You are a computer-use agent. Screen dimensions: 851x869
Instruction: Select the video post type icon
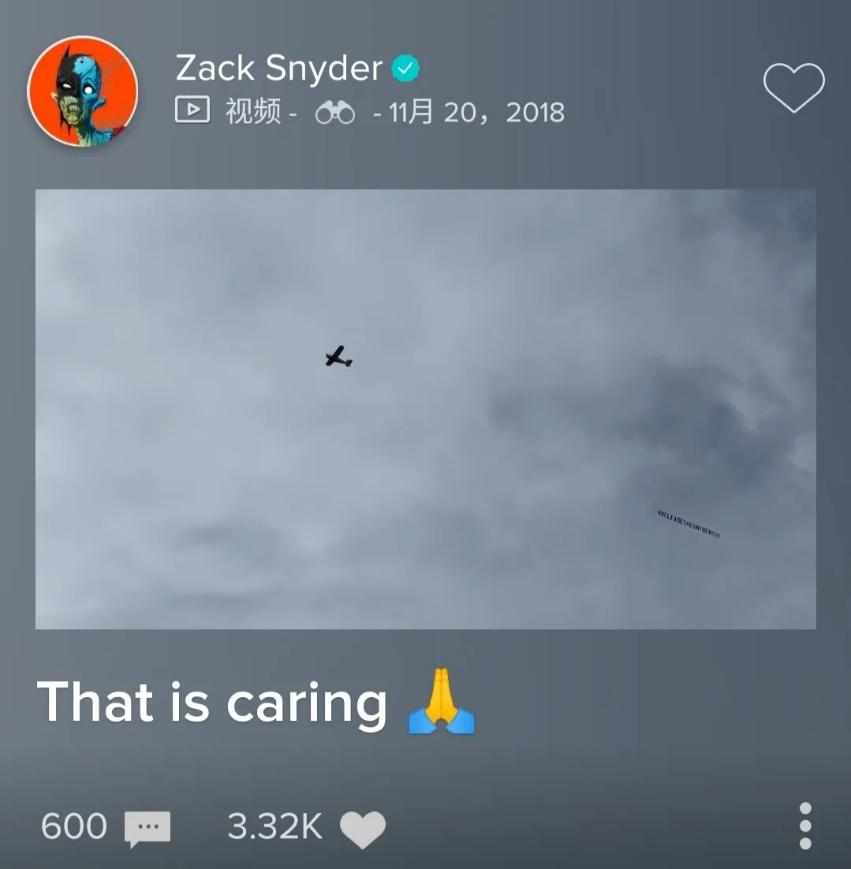point(192,109)
